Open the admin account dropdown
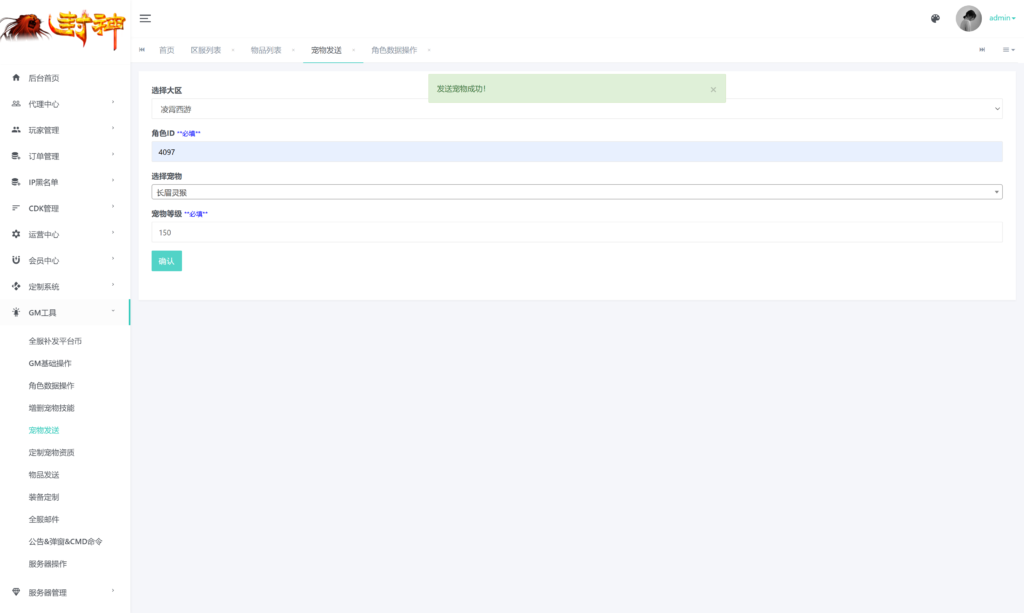1024x613 pixels. coord(1002,18)
